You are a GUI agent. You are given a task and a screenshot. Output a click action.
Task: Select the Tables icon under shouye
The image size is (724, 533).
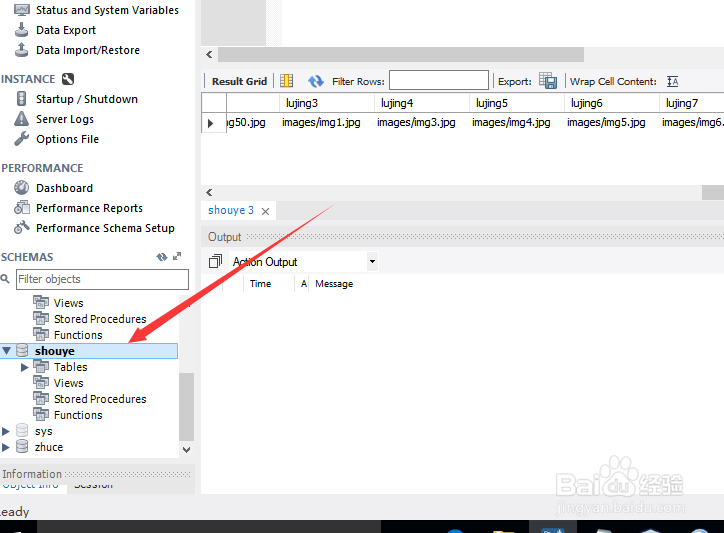(41, 367)
